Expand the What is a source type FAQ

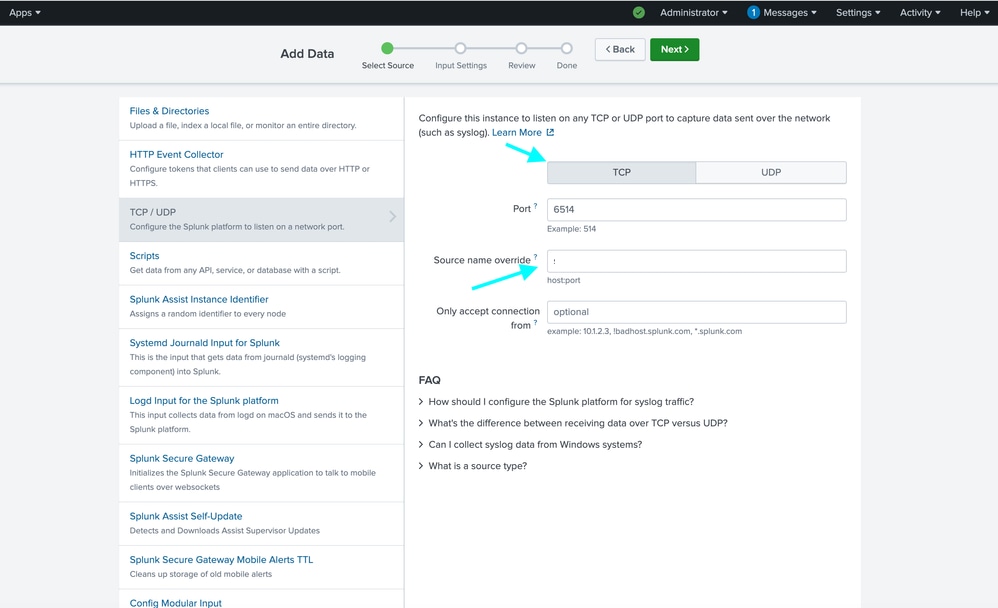click(x=473, y=466)
